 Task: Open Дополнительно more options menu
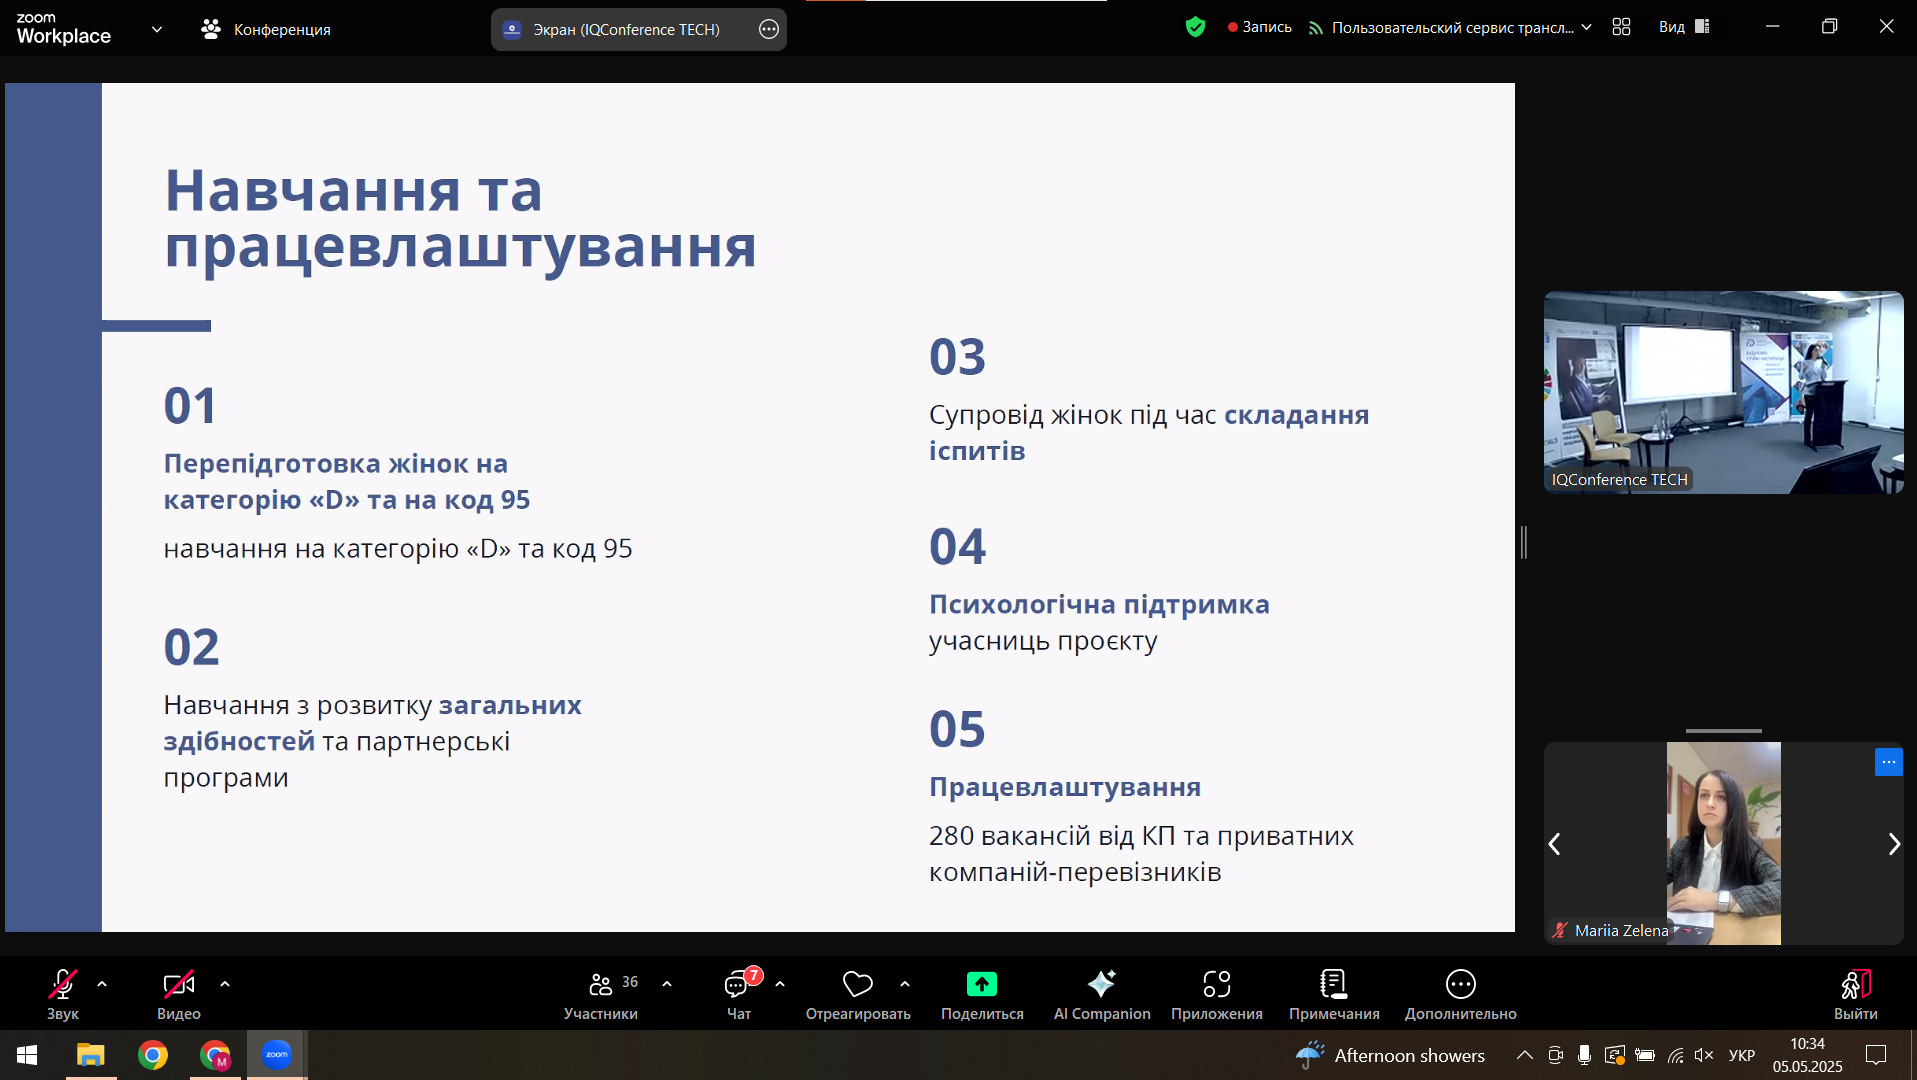coord(1461,994)
